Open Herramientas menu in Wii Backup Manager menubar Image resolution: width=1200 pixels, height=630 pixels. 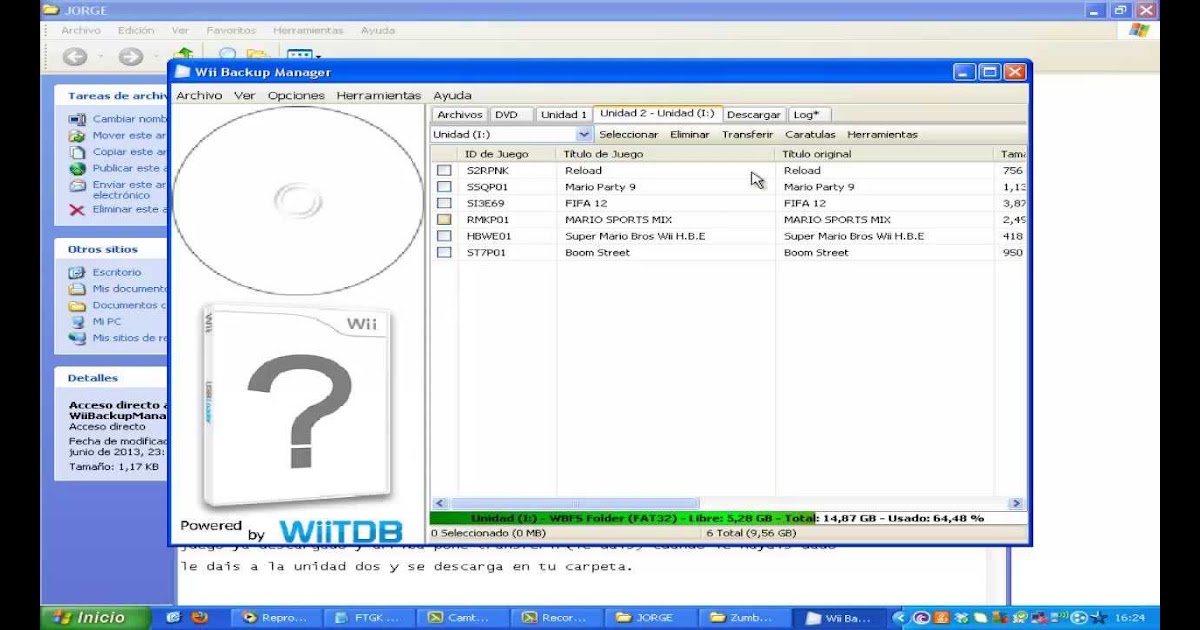[379, 96]
